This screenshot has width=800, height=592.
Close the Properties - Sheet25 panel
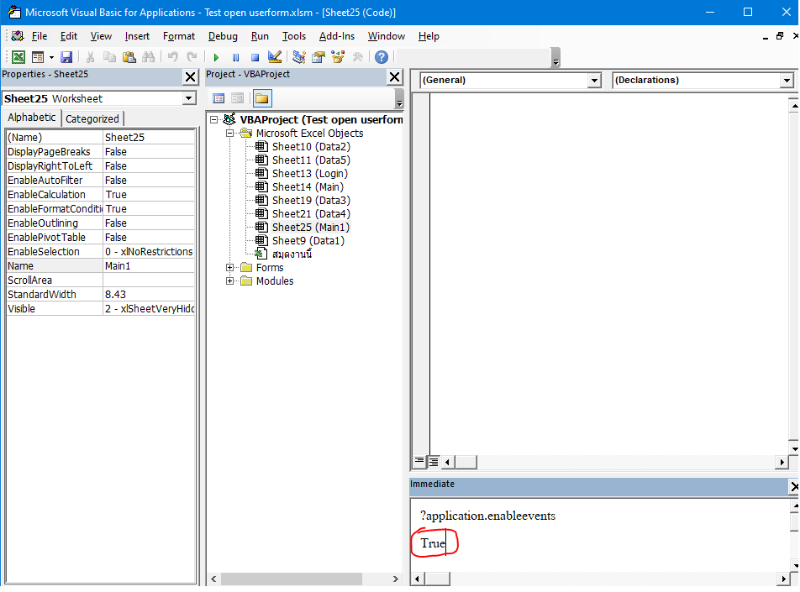[190, 77]
